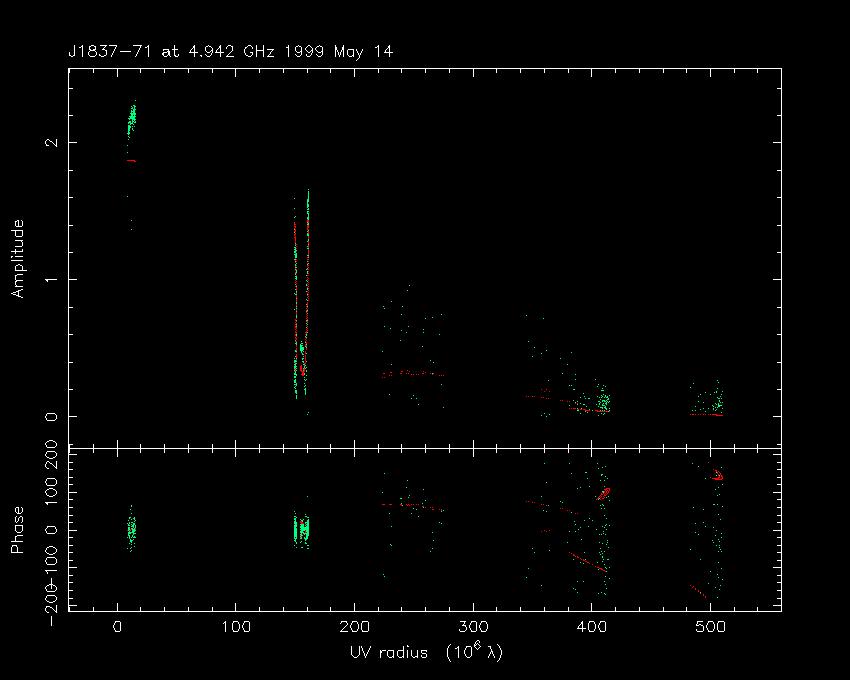Click the x-axis tick label '400'
The image size is (850, 680).
tap(591, 627)
